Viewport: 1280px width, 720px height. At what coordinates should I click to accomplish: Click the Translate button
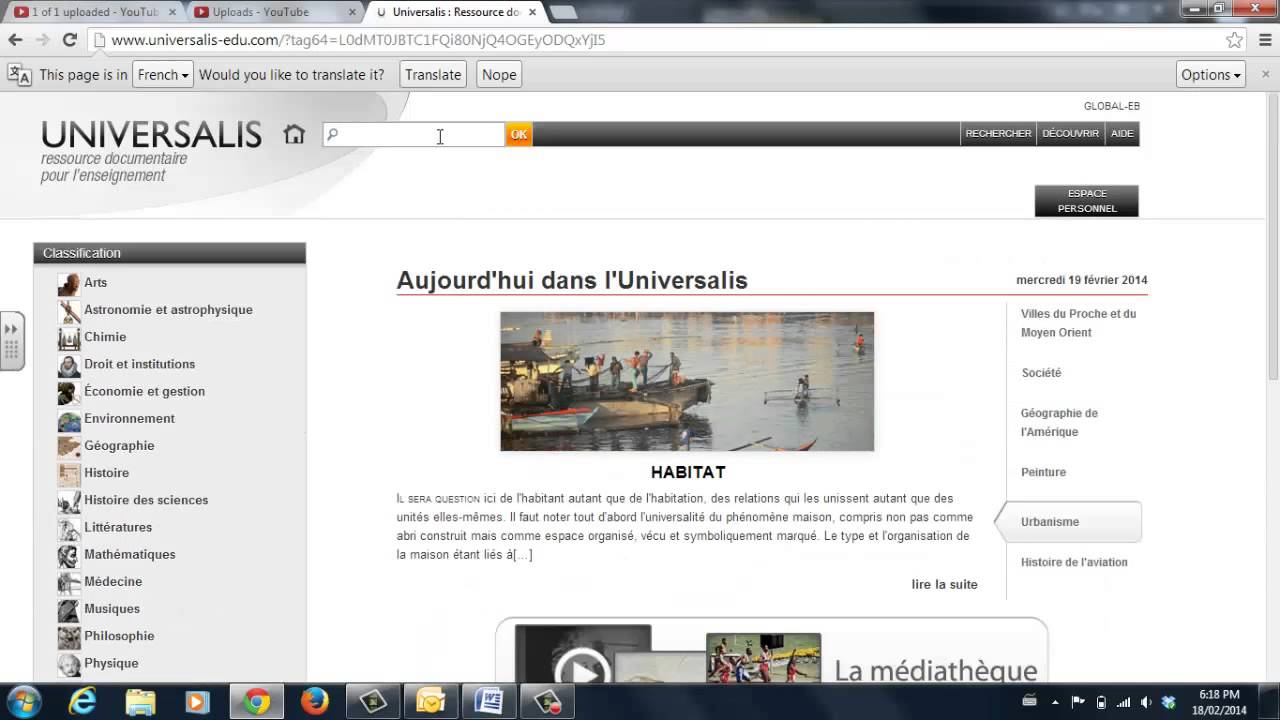click(433, 75)
